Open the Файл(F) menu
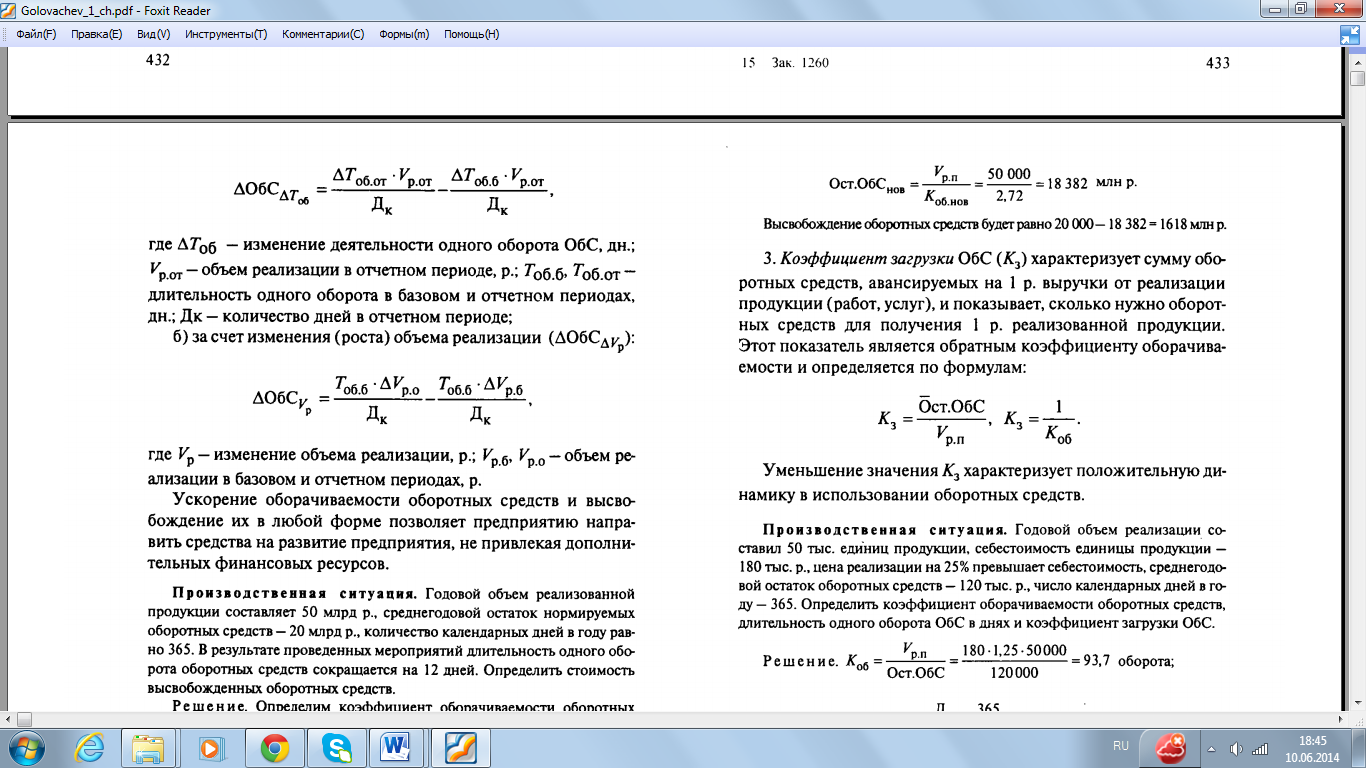 click(x=36, y=34)
